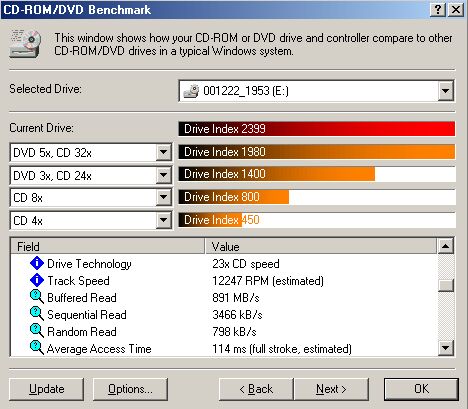Click the Update button
This screenshot has height=409, width=468.
[47, 389]
